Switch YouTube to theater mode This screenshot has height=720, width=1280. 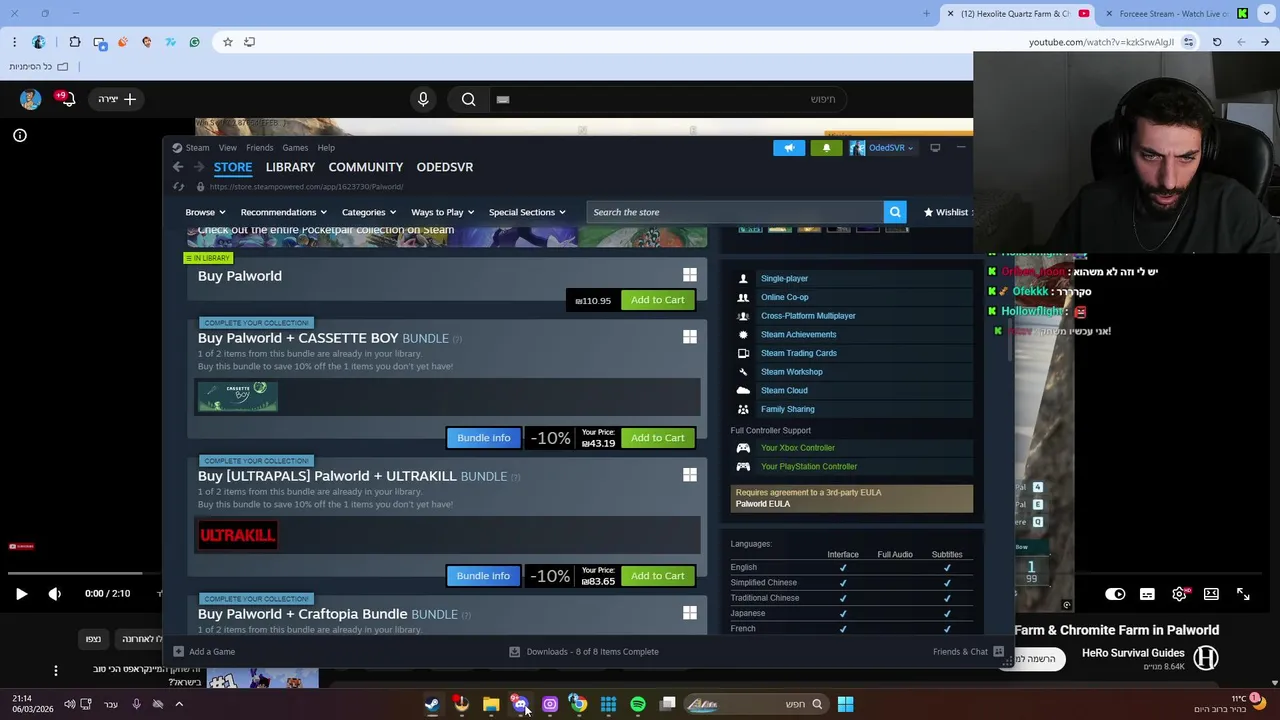click(x=1211, y=594)
